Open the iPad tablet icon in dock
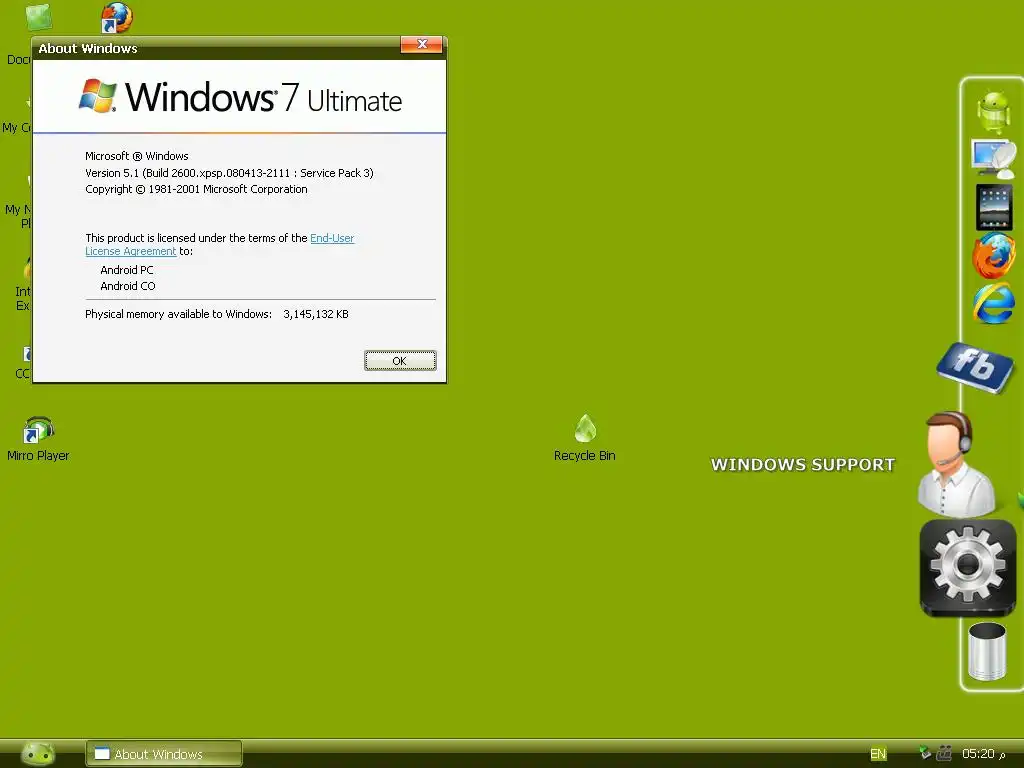Screen dimensions: 1024x768 [994, 207]
